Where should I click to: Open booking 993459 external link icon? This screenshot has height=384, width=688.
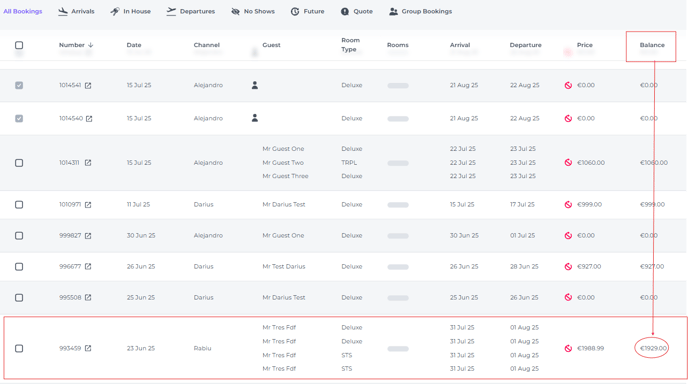point(88,348)
